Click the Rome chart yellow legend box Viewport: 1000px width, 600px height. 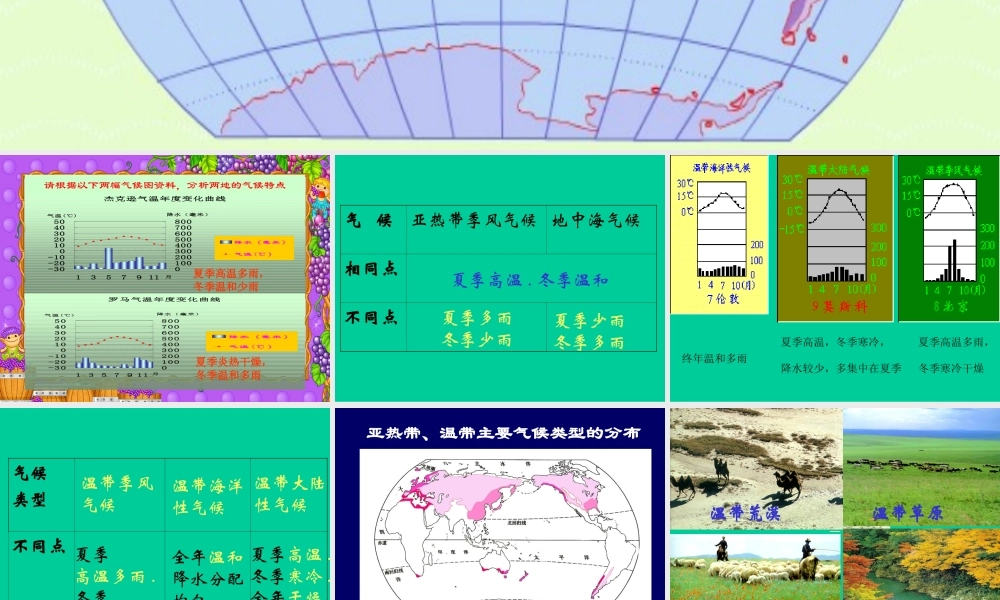click(251, 340)
